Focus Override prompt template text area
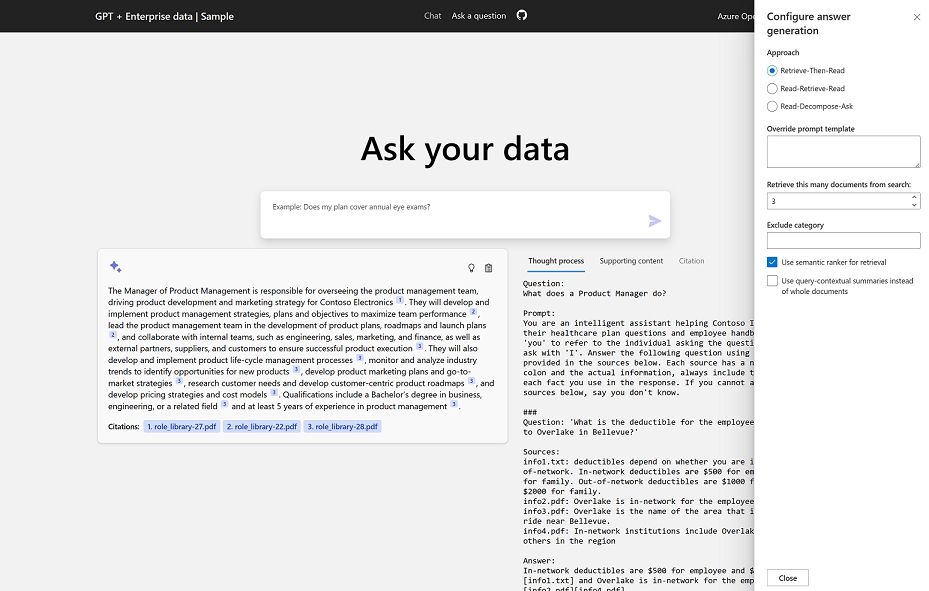The height and width of the screenshot is (591, 929). [843, 152]
